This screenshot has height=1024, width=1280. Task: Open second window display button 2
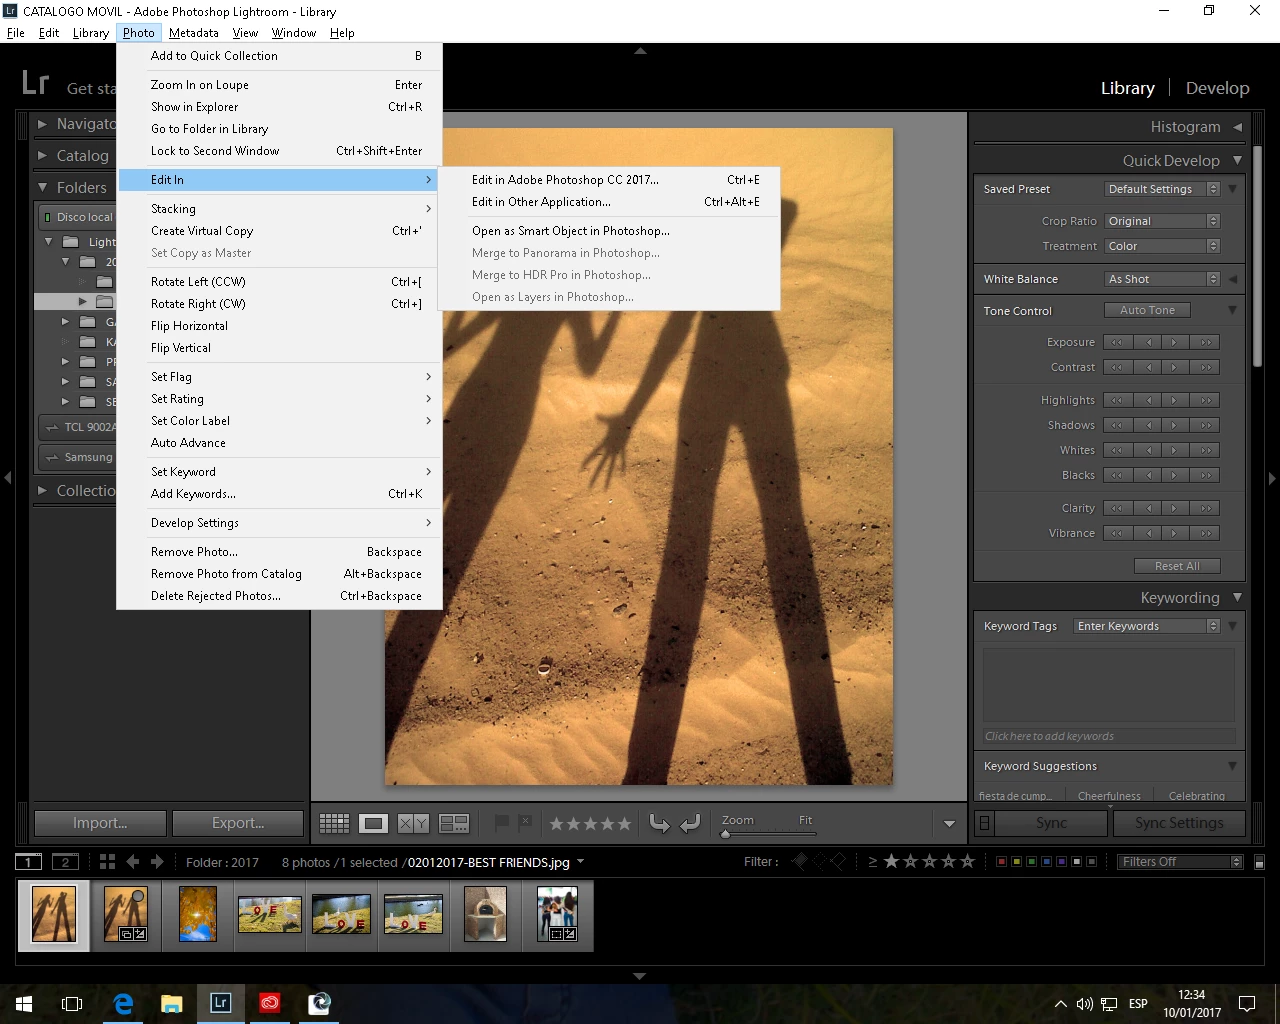(65, 862)
